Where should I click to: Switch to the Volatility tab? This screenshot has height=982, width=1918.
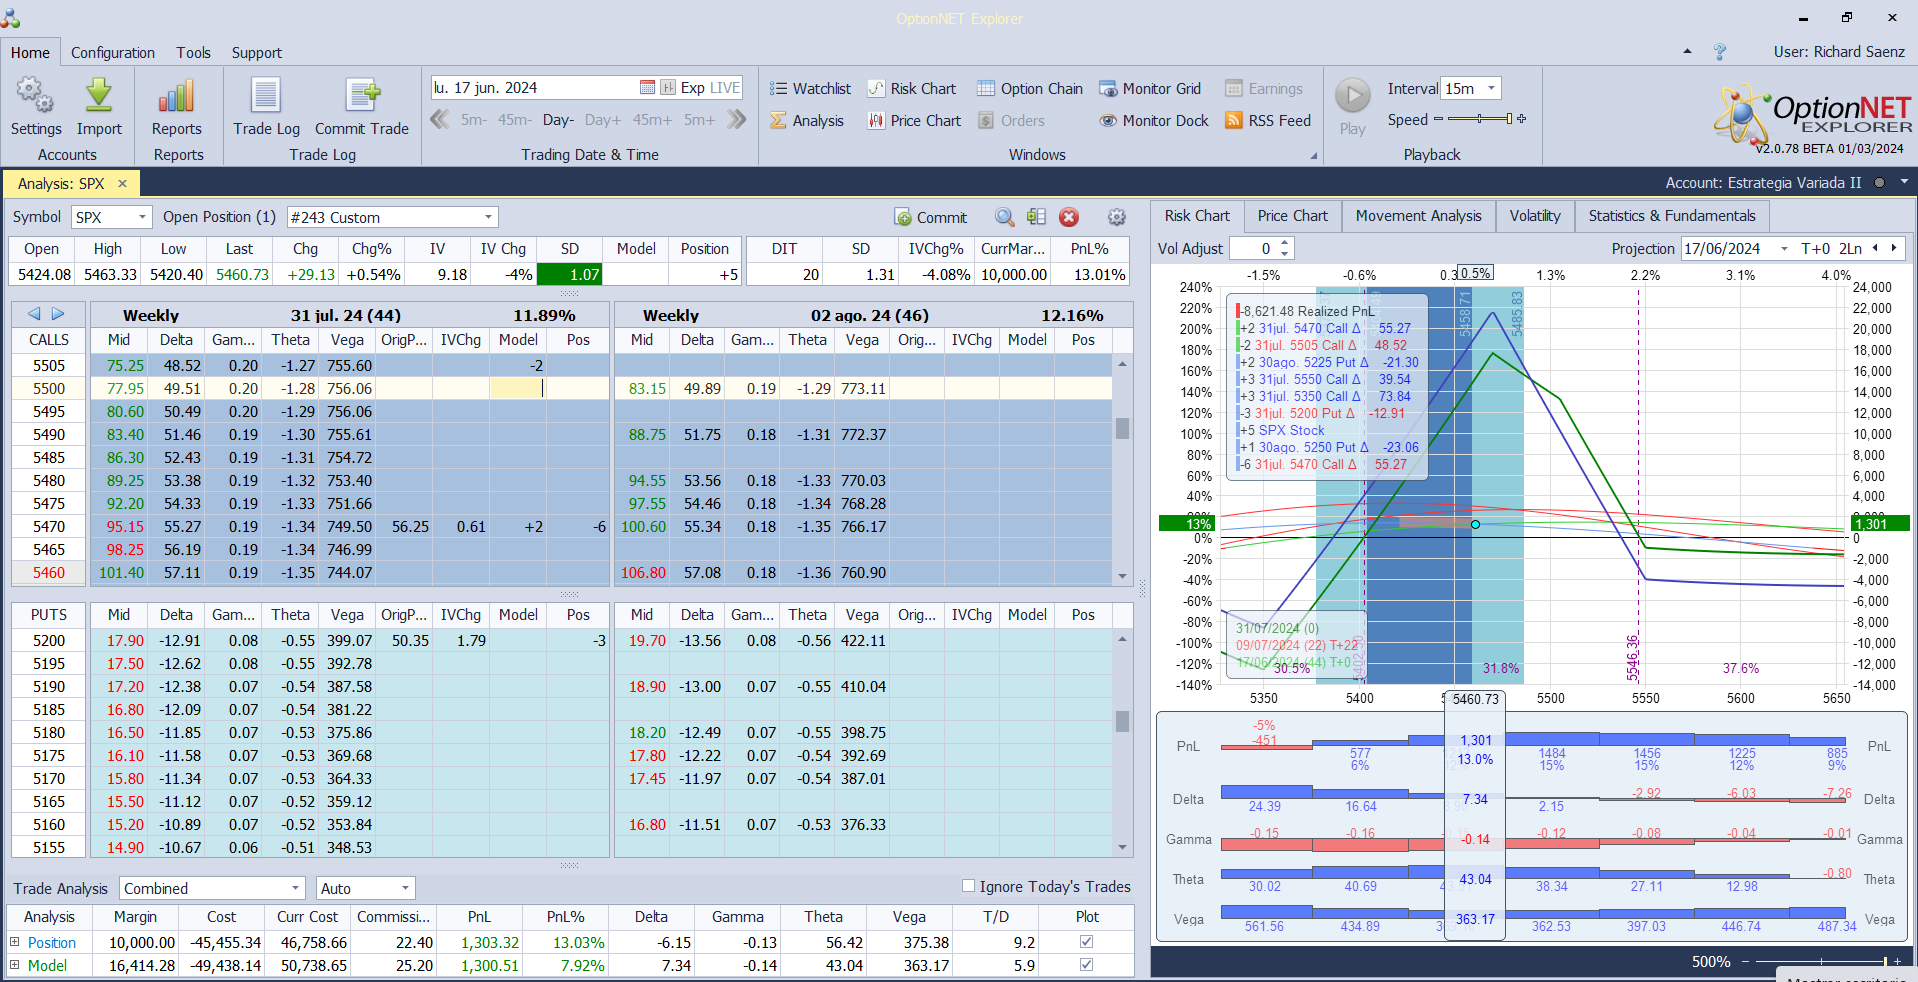[1535, 216]
